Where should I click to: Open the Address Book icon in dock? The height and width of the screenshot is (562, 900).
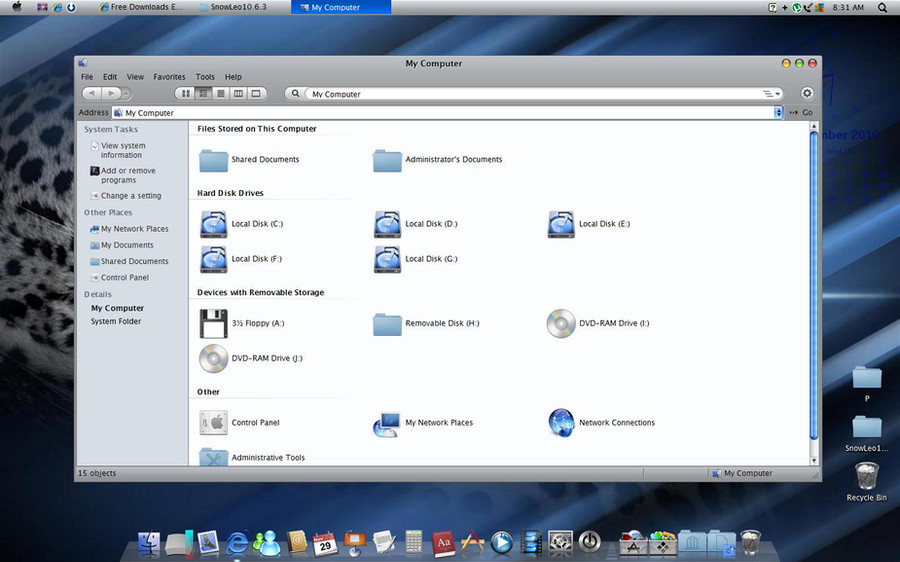tap(296, 542)
